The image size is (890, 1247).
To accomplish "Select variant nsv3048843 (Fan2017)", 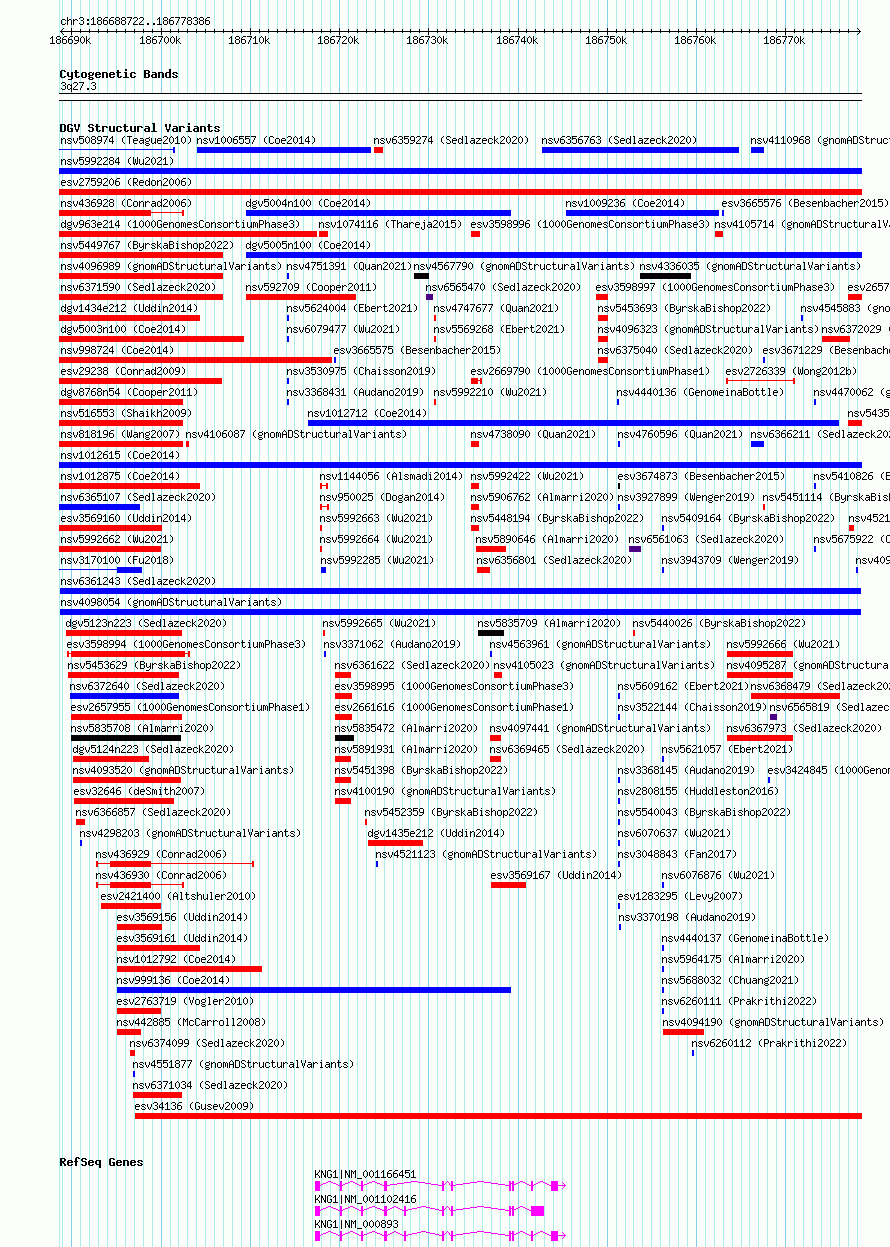I will pos(676,854).
